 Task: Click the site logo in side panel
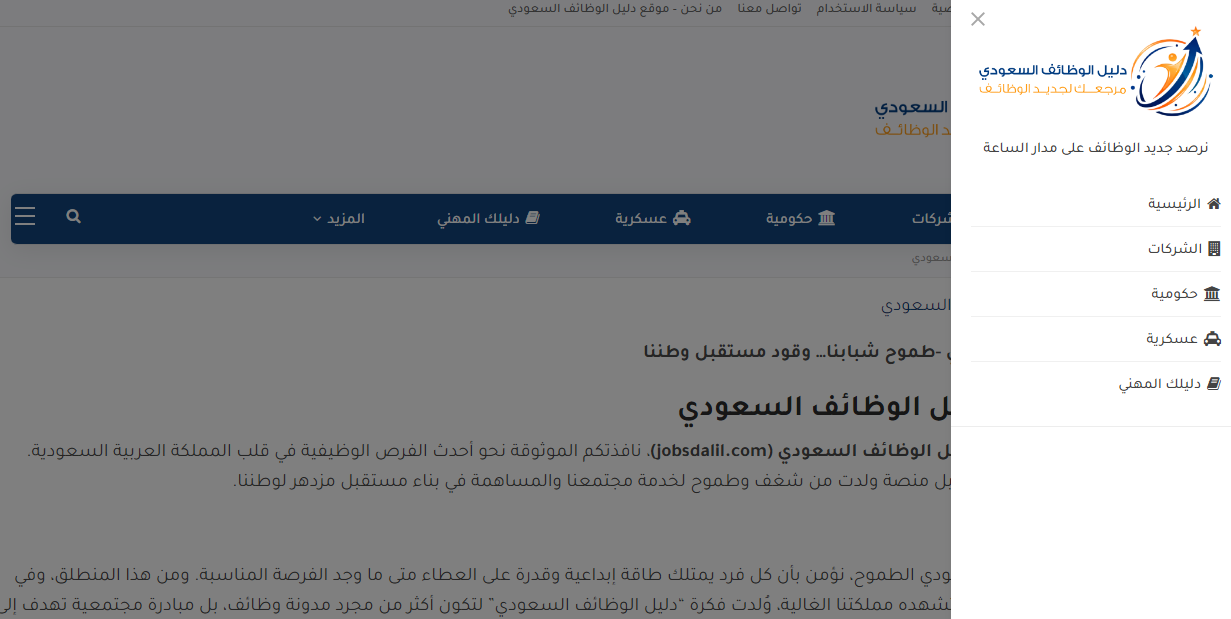[1096, 70]
